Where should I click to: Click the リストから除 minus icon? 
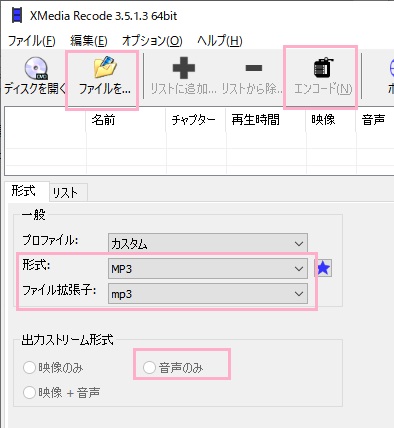coord(254,68)
